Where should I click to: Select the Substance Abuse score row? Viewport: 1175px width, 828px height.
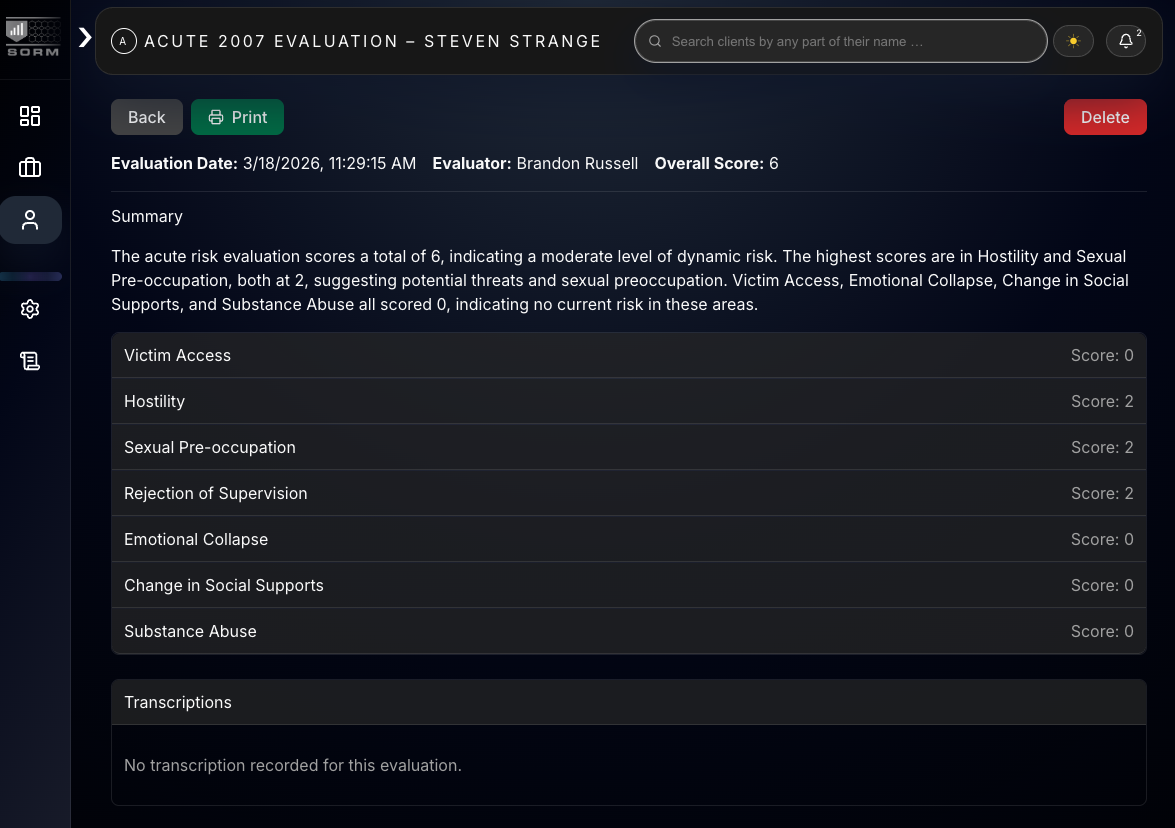[628, 631]
